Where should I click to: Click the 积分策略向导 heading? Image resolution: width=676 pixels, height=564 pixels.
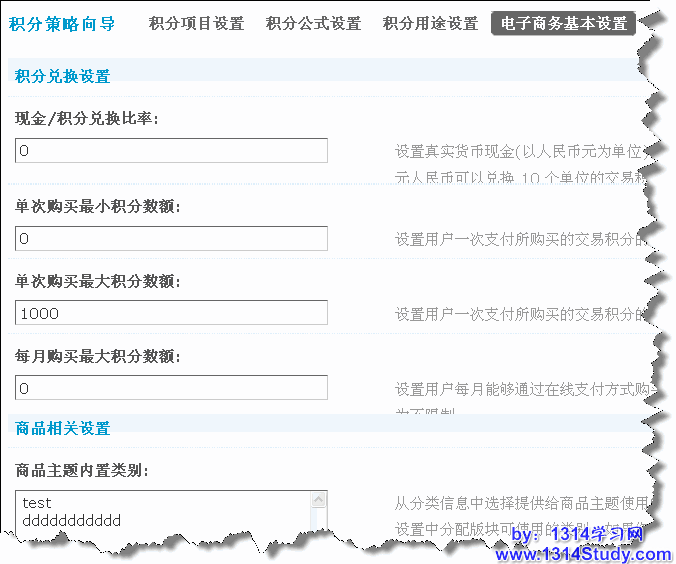[x=62, y=24]
